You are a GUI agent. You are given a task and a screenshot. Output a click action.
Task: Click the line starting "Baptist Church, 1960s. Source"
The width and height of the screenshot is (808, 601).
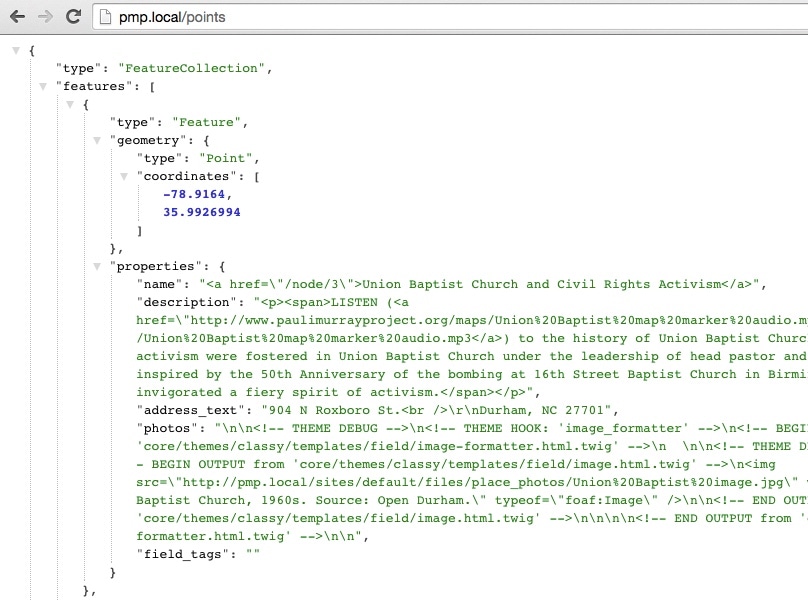click(x=472, y=501)
